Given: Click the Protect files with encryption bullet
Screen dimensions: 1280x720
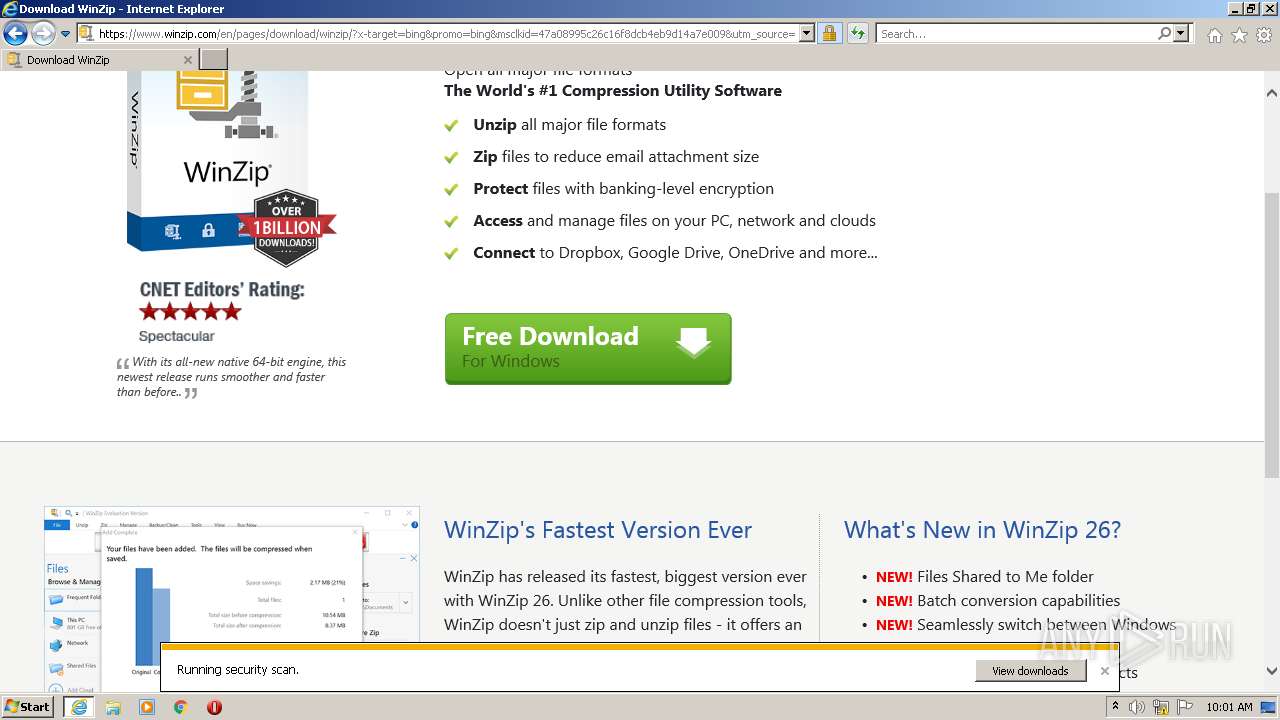Looking at the screenshot, I should pyautogui.click(x=623, y=189).
